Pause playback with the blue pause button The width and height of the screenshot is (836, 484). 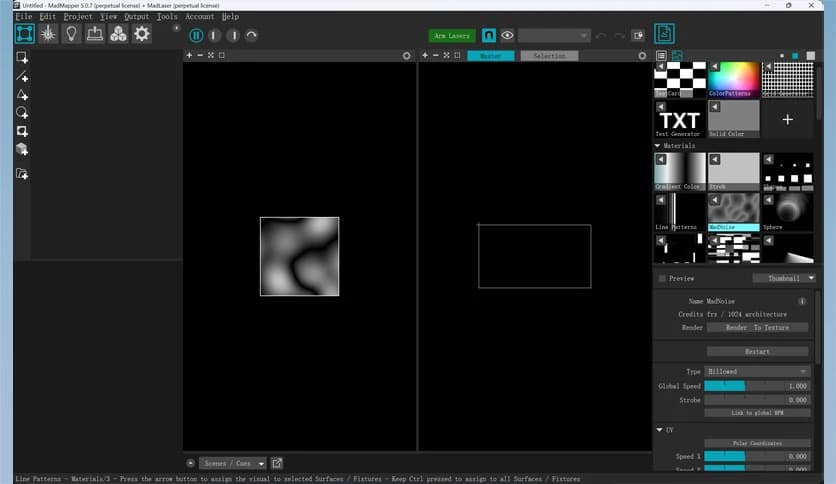[x=196, y=36]
